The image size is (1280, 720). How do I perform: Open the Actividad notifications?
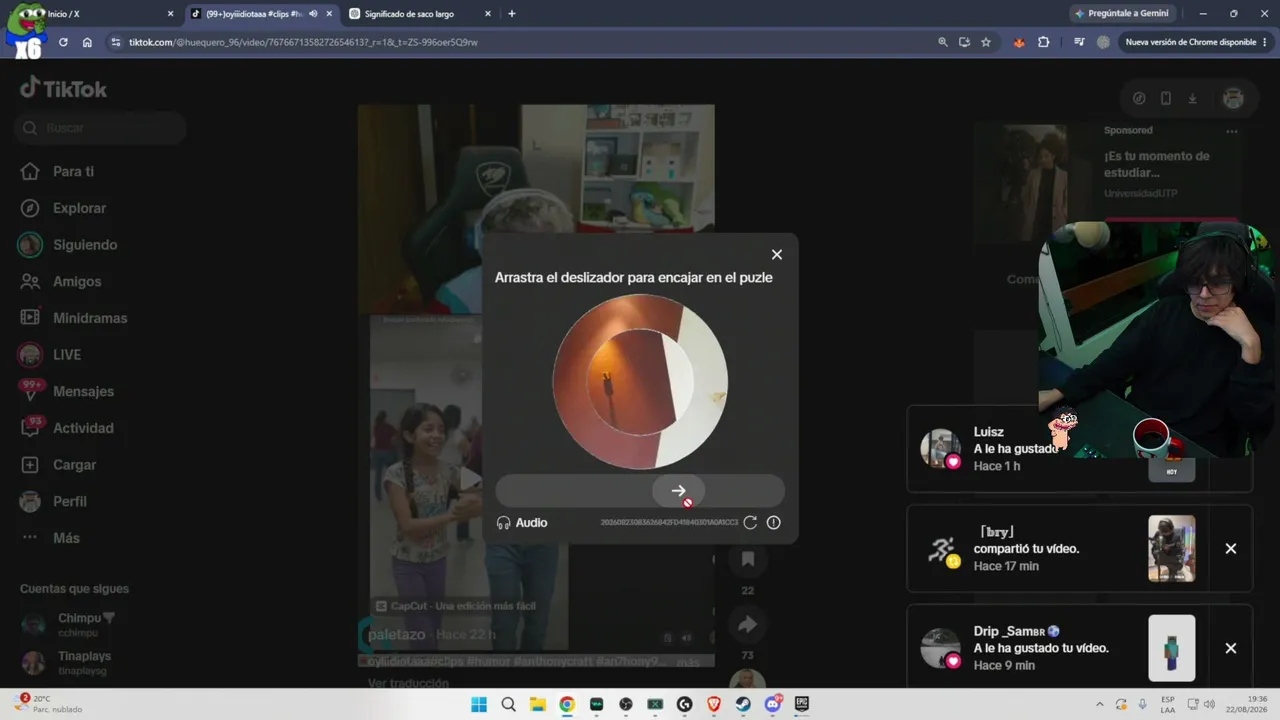coord(67,428)
